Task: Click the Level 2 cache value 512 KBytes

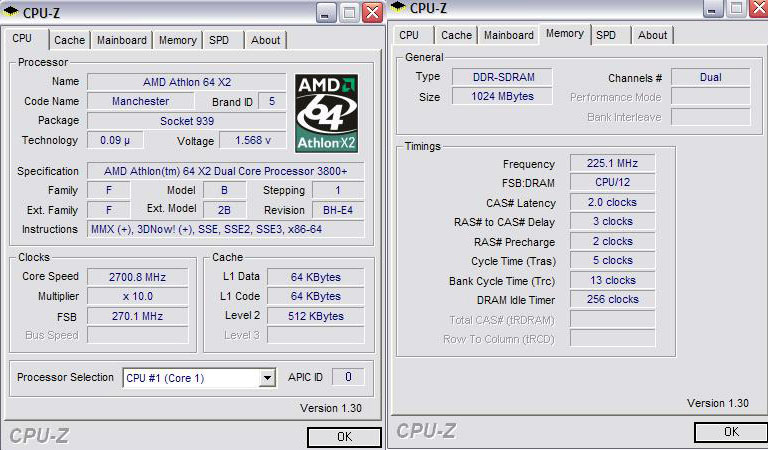Action: [x=316, y=316]
